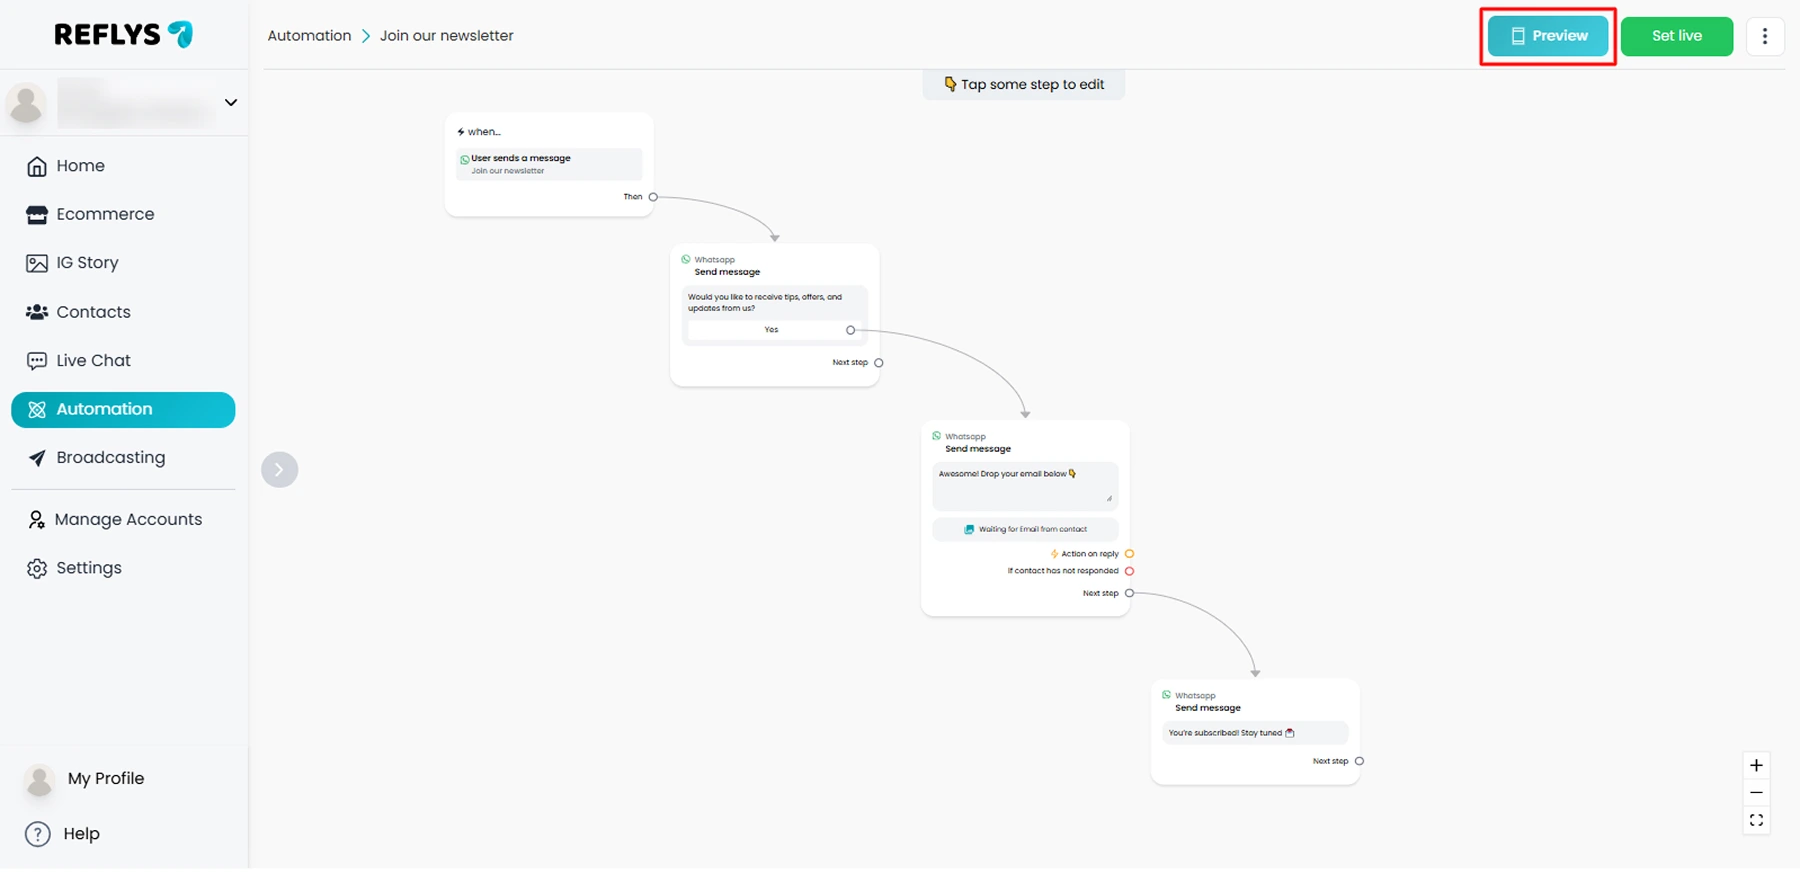
Task: Fit the flow to screen icon
Action: [x=1756, y=821]
